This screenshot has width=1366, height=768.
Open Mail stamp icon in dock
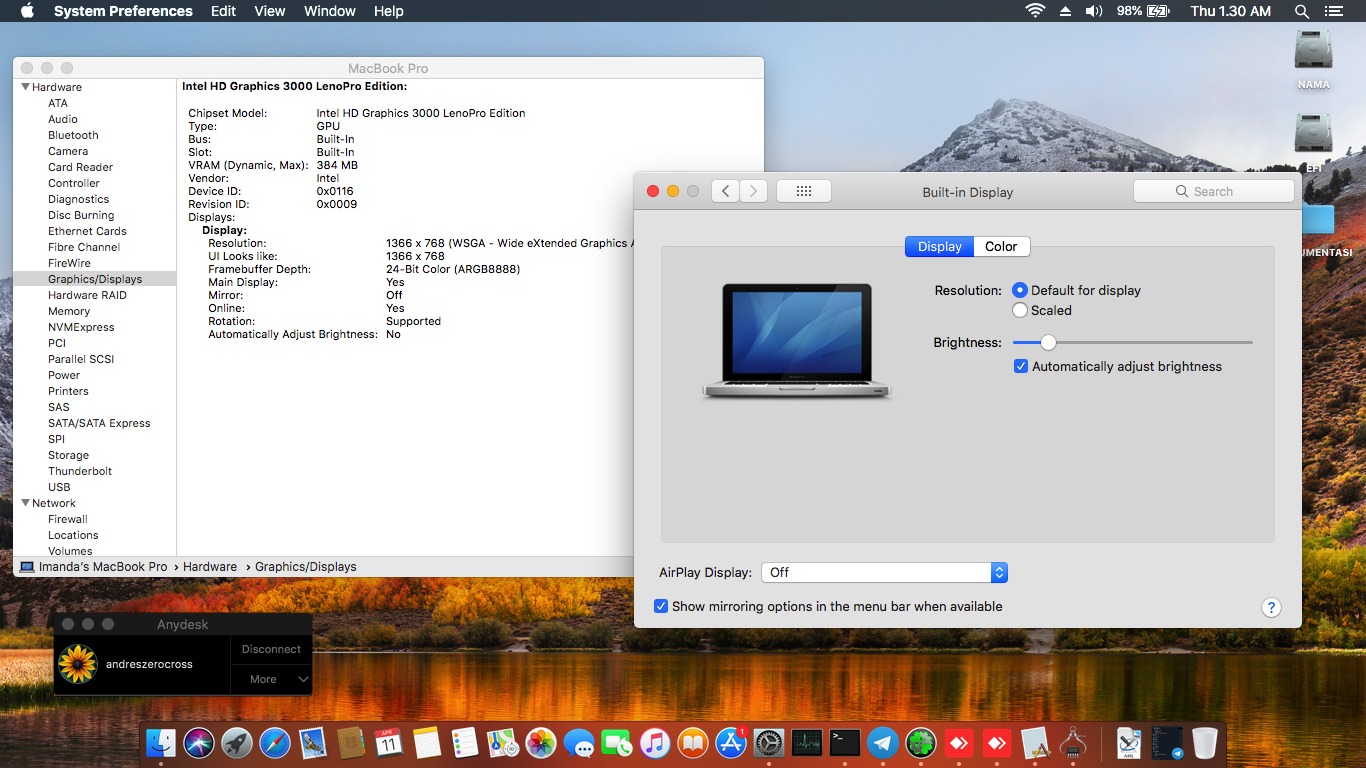[313, 743]
